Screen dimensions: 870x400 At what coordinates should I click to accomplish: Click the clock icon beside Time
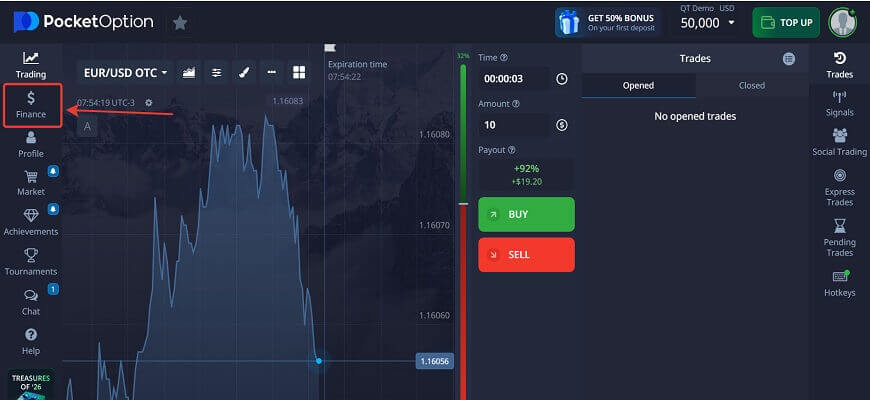coord(562,79)
